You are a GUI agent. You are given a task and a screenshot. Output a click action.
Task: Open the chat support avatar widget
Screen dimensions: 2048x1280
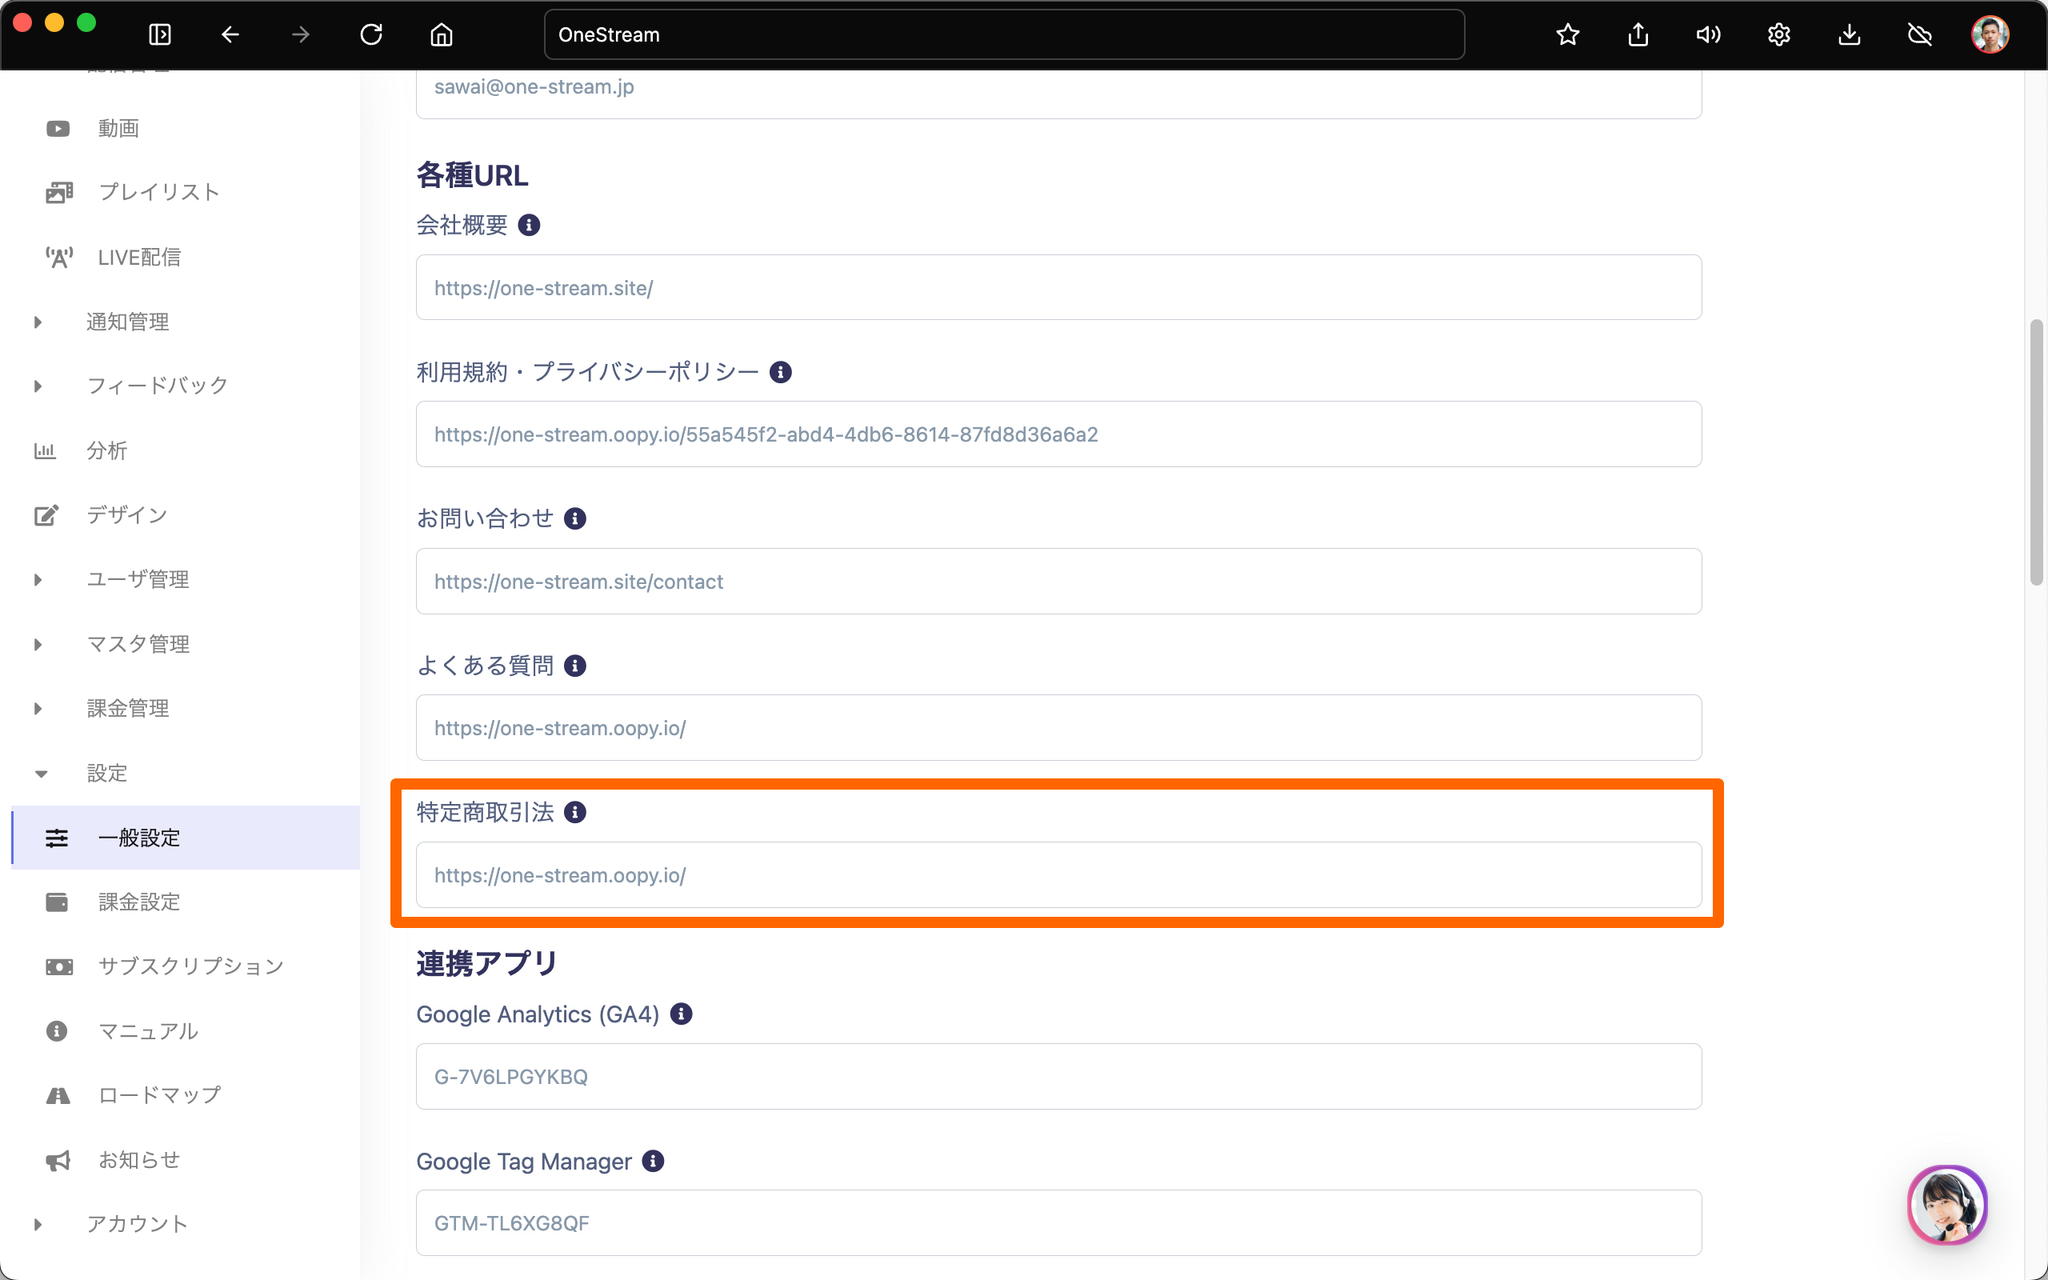[1946, 1204]
